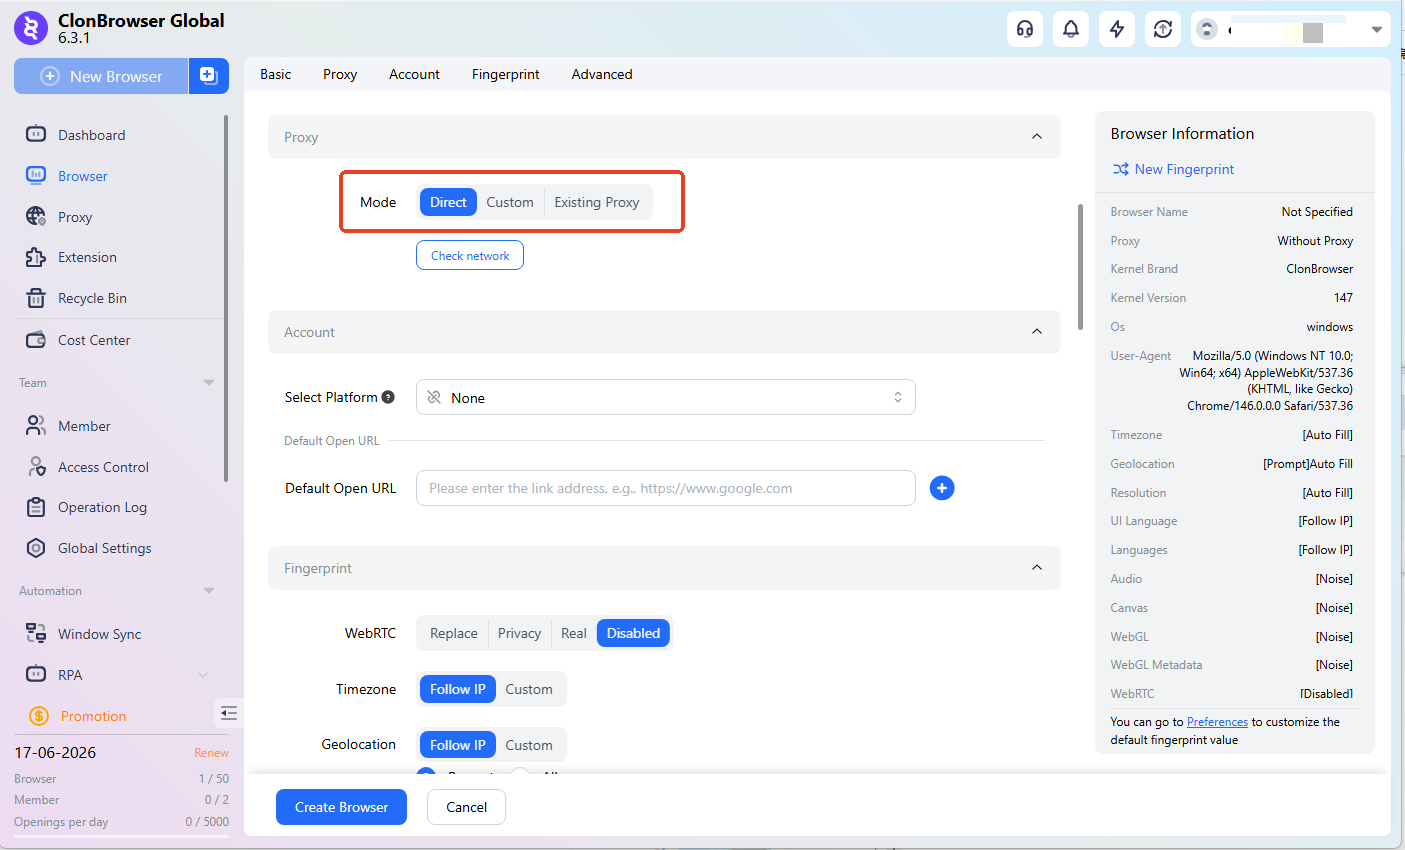Screen dimensions: 1405x850
Task: Open Preferences link
Action: pyautogui.click(x=1217, y=722)
